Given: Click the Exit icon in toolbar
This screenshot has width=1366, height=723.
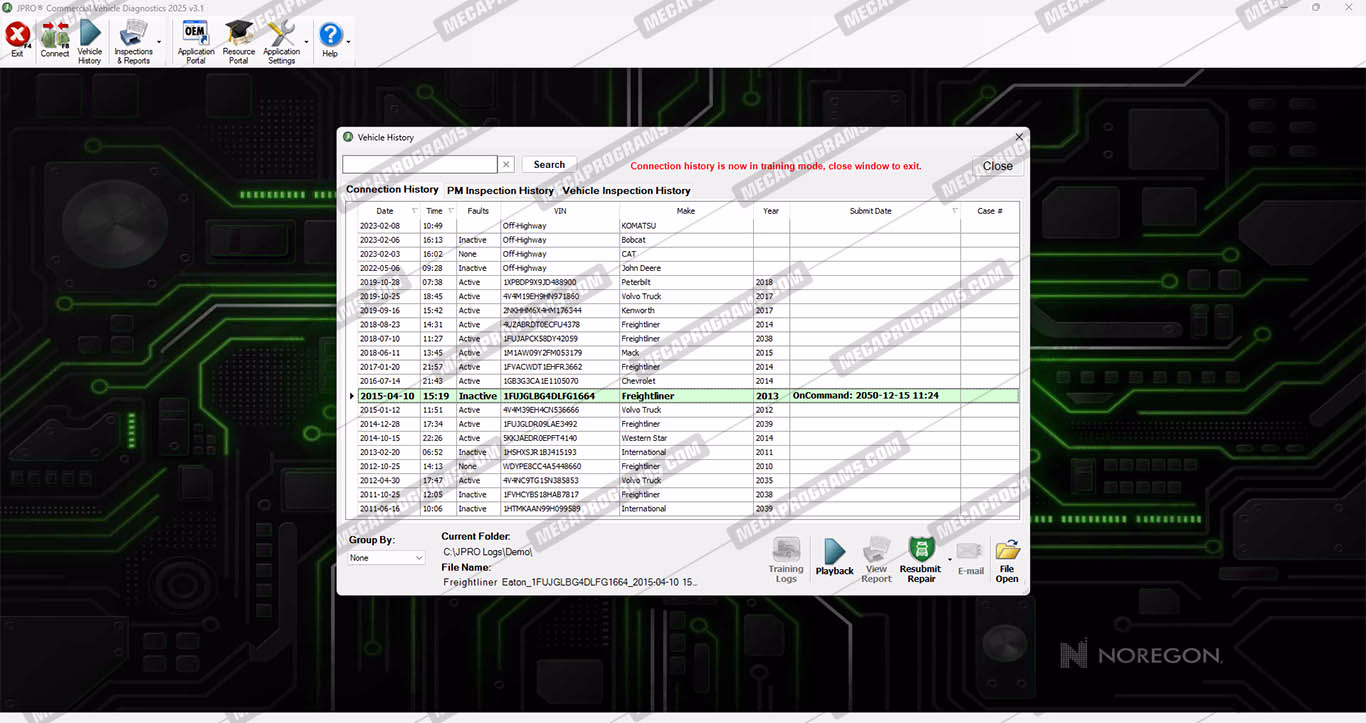Looking at the screenshot, I should point(17,38).
